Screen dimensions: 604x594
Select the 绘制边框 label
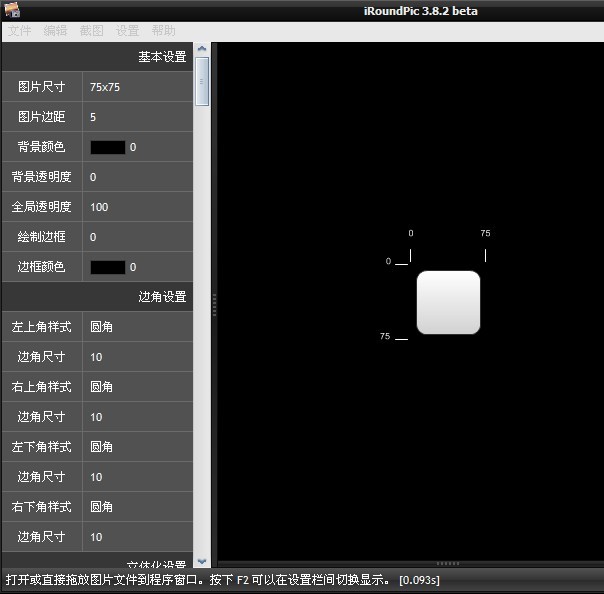[x=42, y=237]
